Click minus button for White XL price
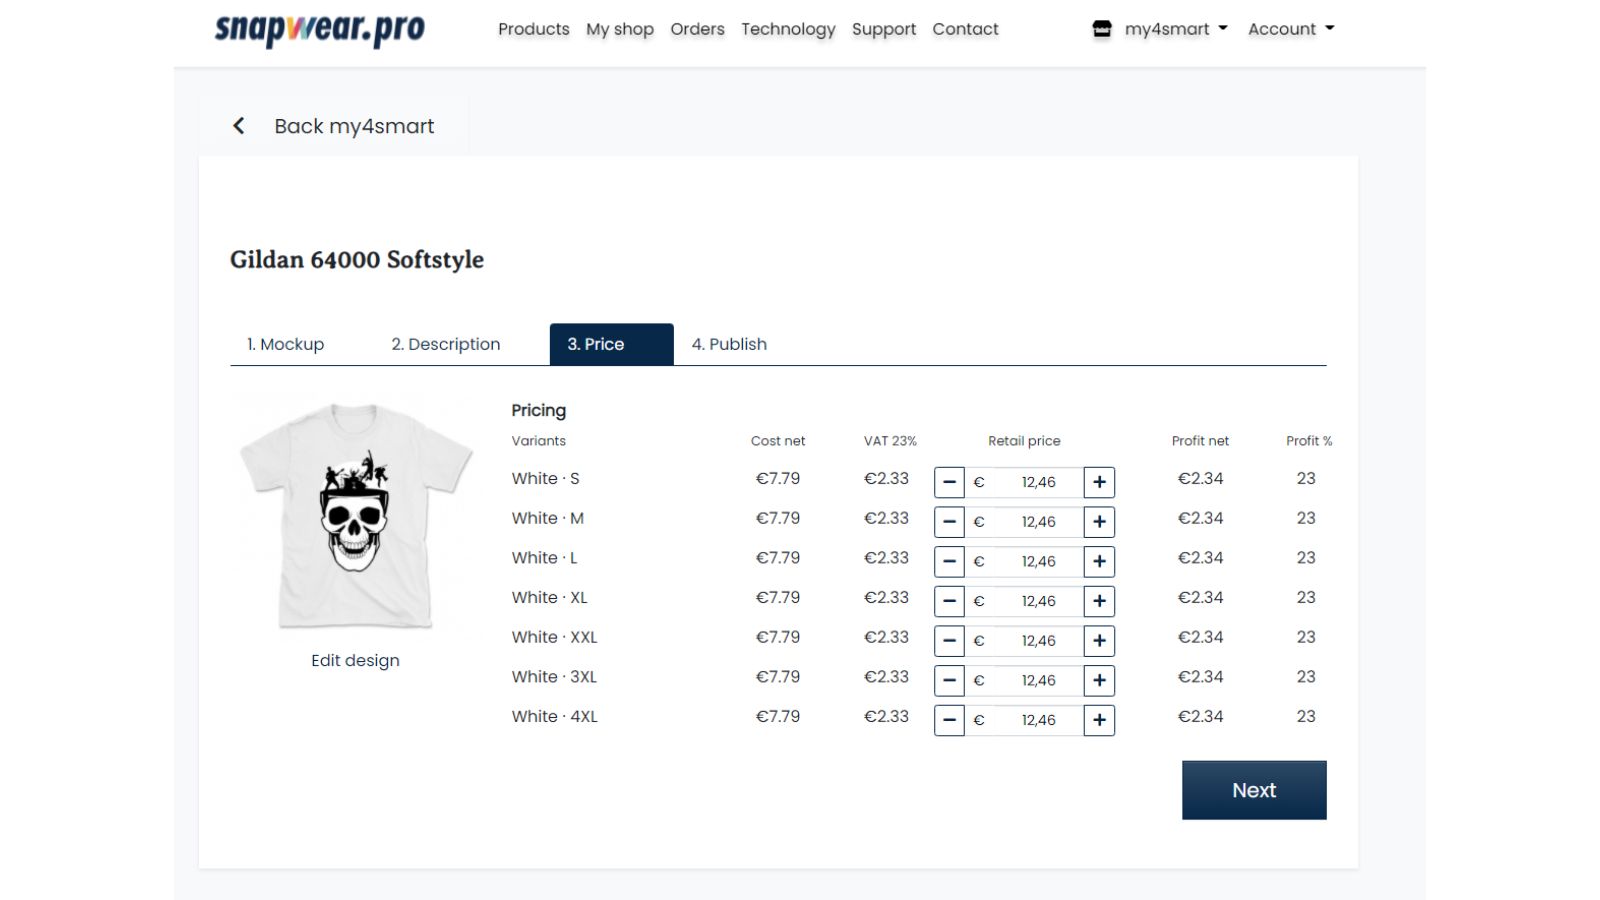Viewport: 1600px width, 900px height. click(949, 601)
